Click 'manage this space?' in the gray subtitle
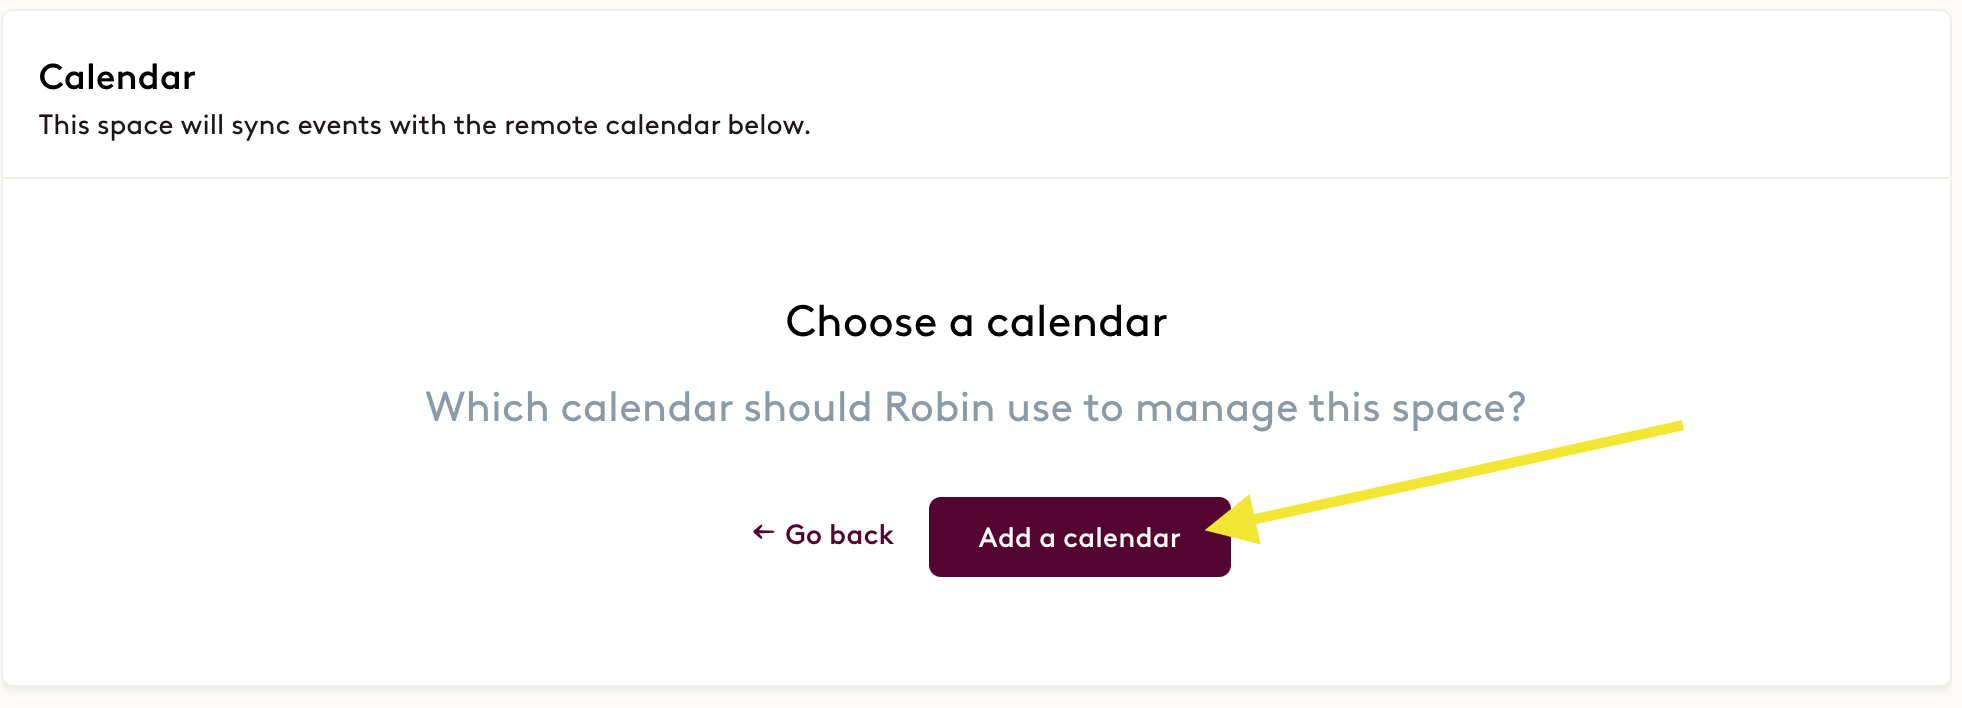Image resolution: width=1962 pixels, height=708 pixels. 1331,408
